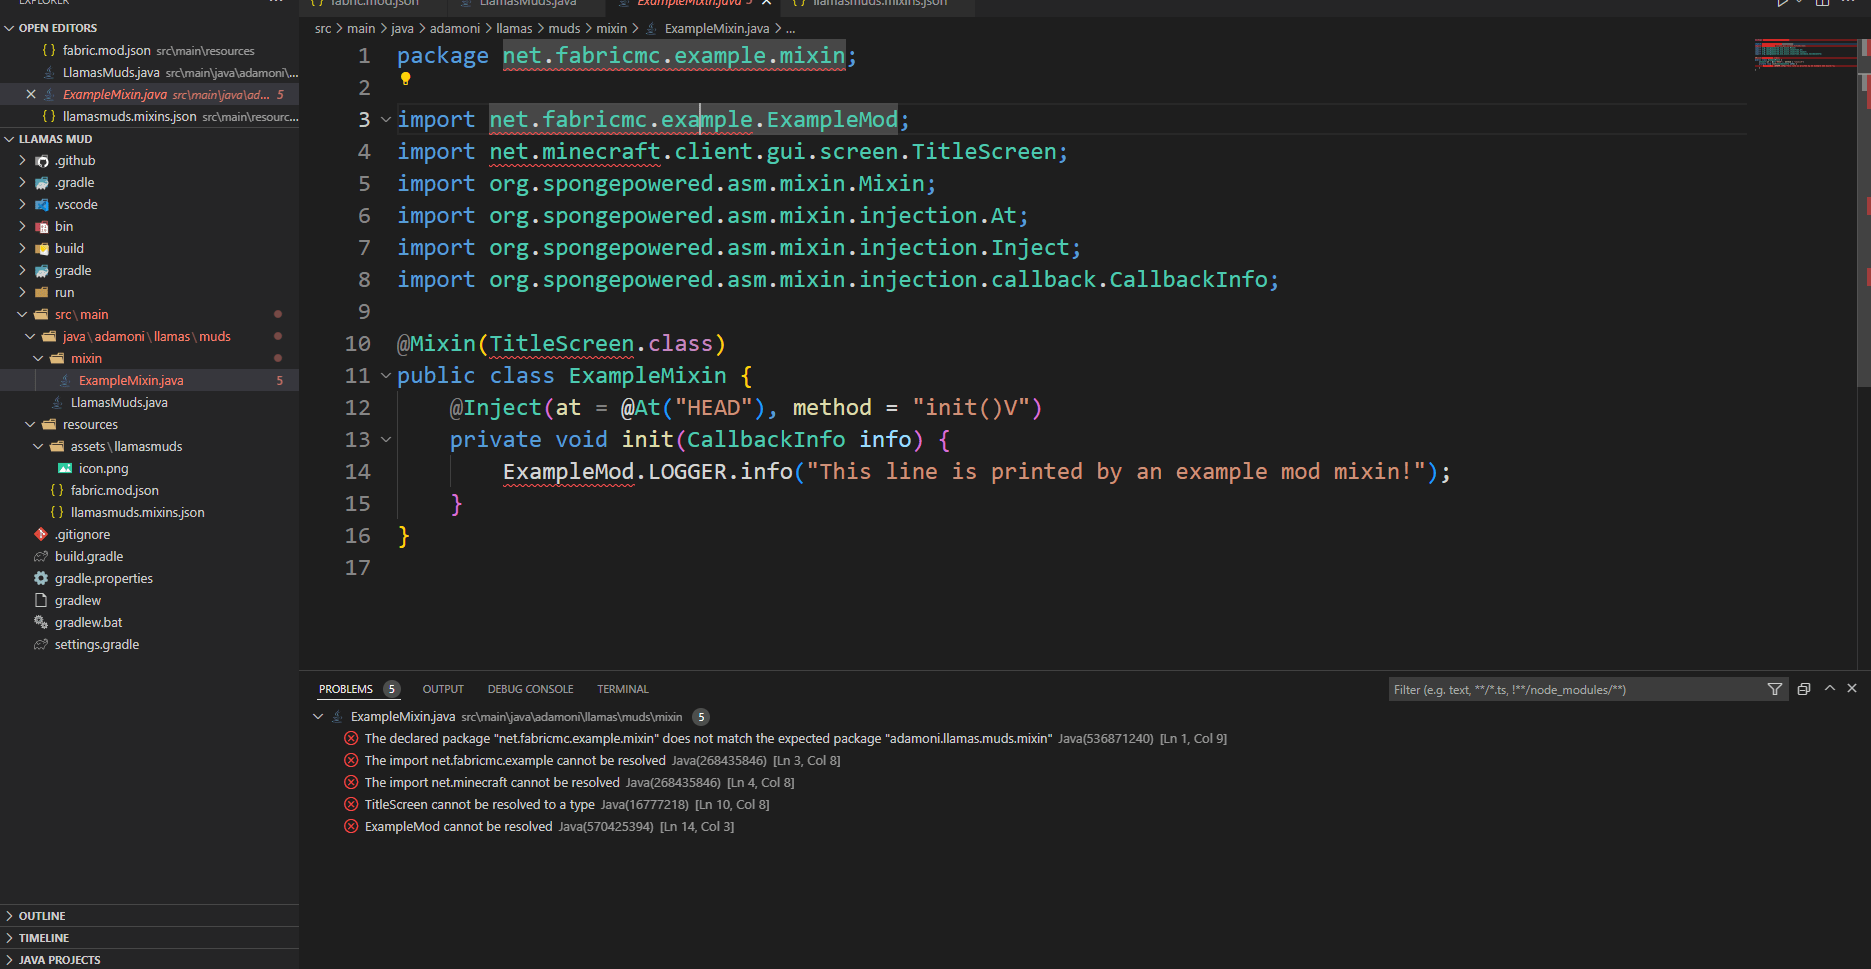Click the editor minimap preview

pyautogui.click(x=1804, y=55)
